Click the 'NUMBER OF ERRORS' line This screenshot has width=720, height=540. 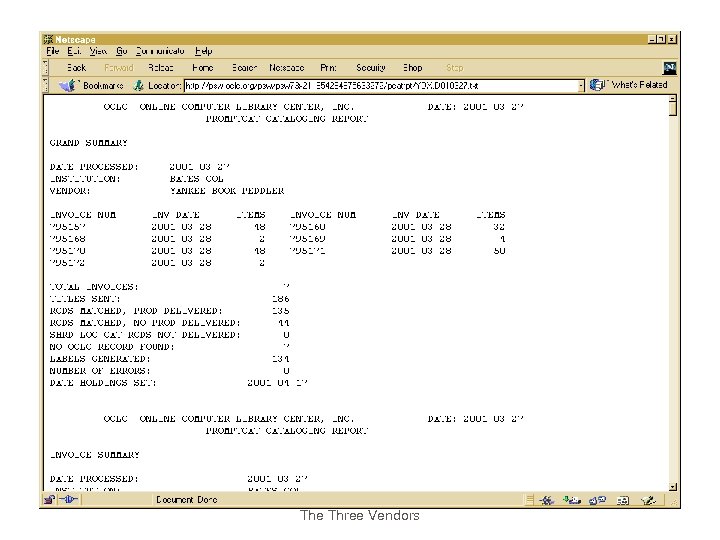click(x=169, y=371)
